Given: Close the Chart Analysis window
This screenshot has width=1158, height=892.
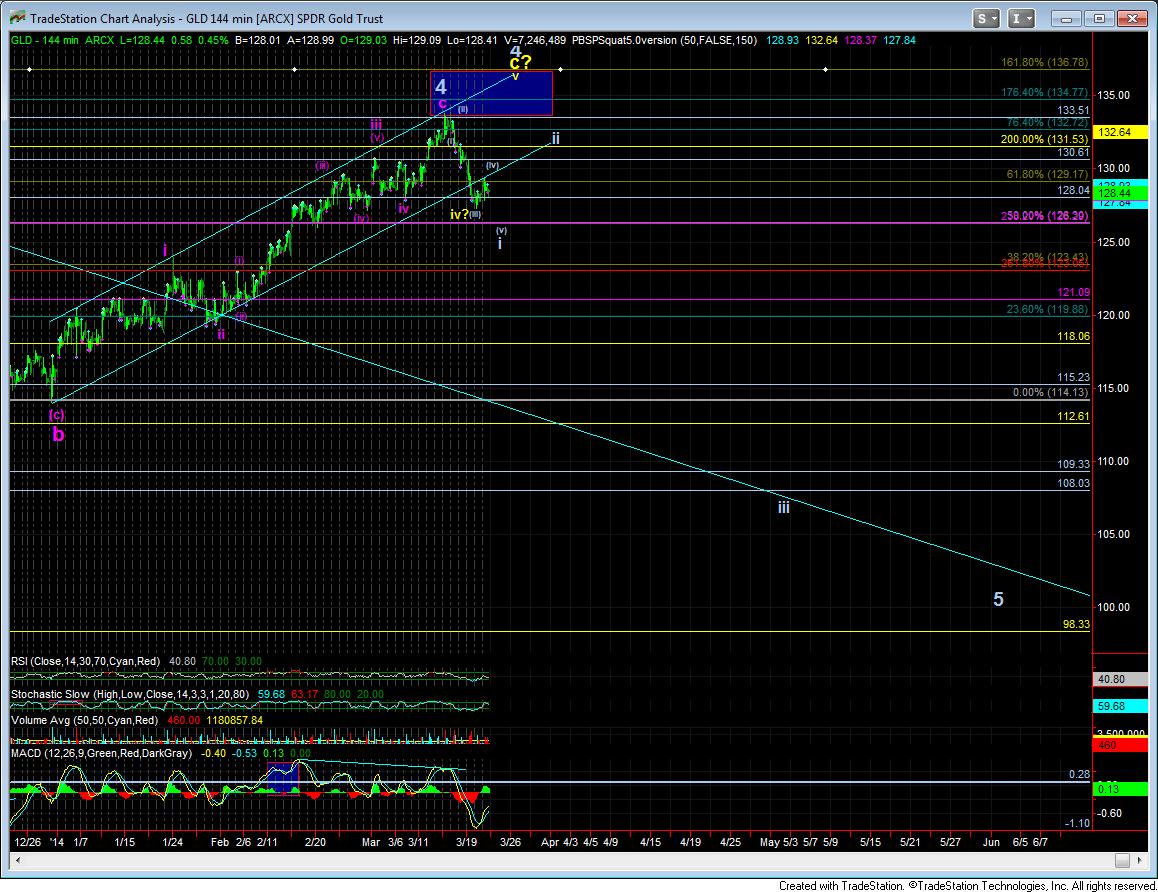Looking at the screenshot, I should 1131,18.
